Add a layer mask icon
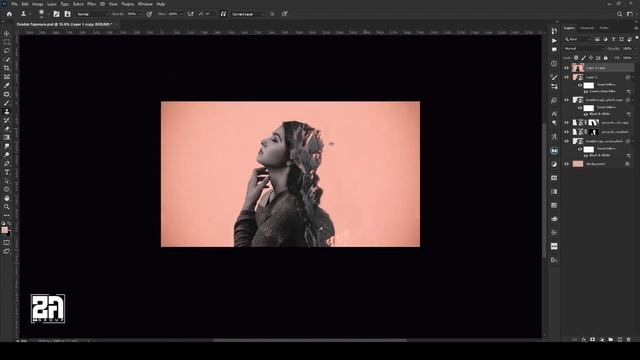The width and height of the screenshot is (640, 360). pyautogui.click(x=592, y=340)
